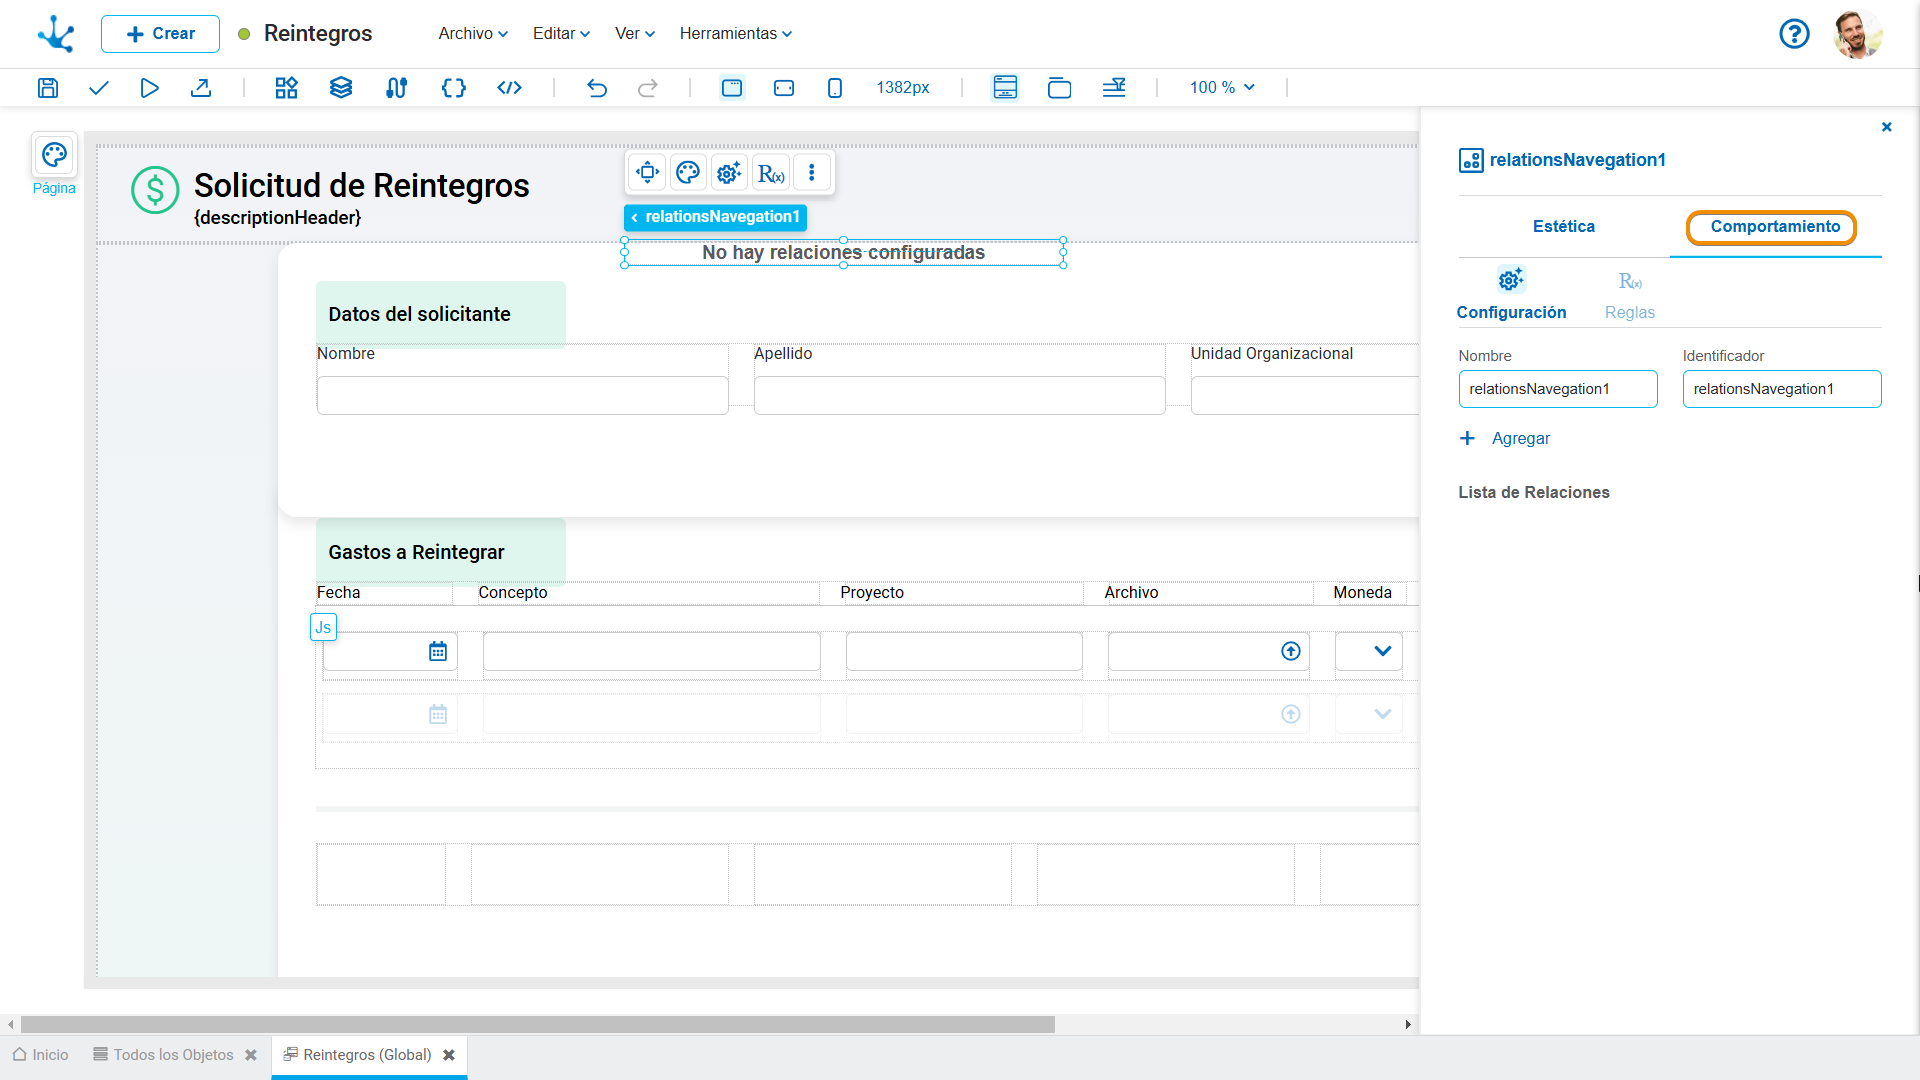1920x1080 pixels.
Task: Redo the last change
Action: click(x=648, y=88)
